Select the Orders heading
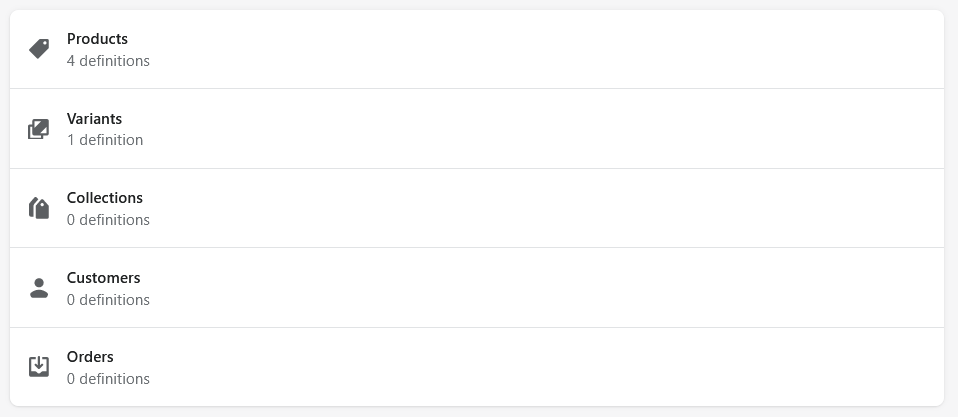This screenshot has width=958, height=417. (x=90, y=357)
